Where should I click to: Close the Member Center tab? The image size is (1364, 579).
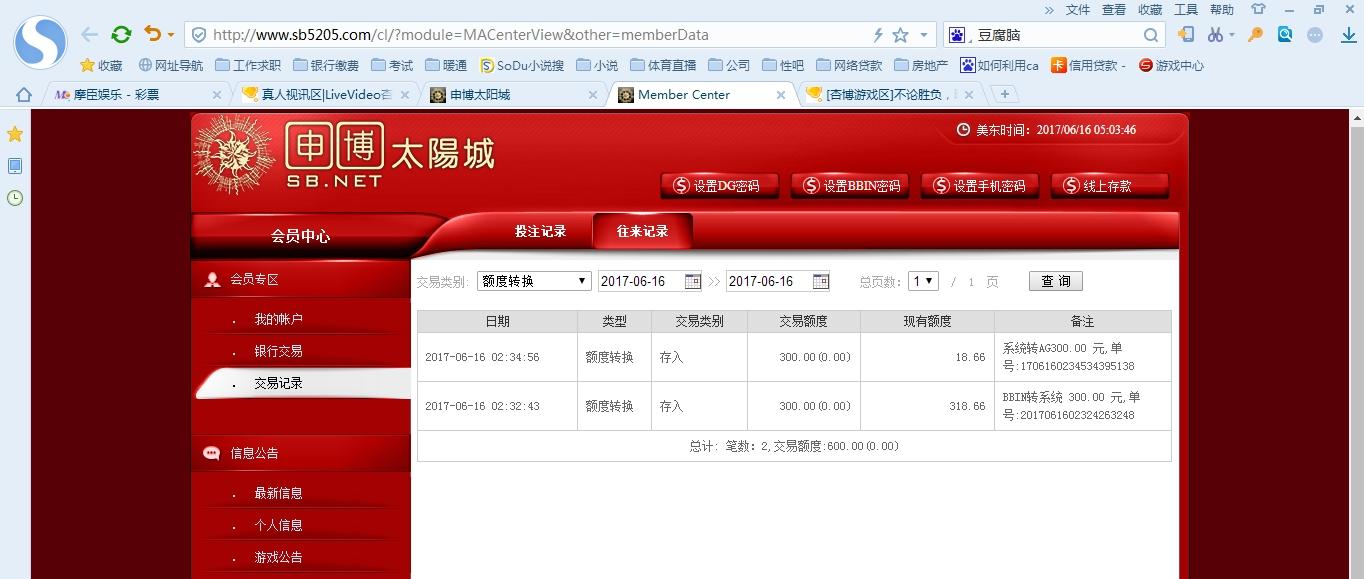tap(781, 95)
